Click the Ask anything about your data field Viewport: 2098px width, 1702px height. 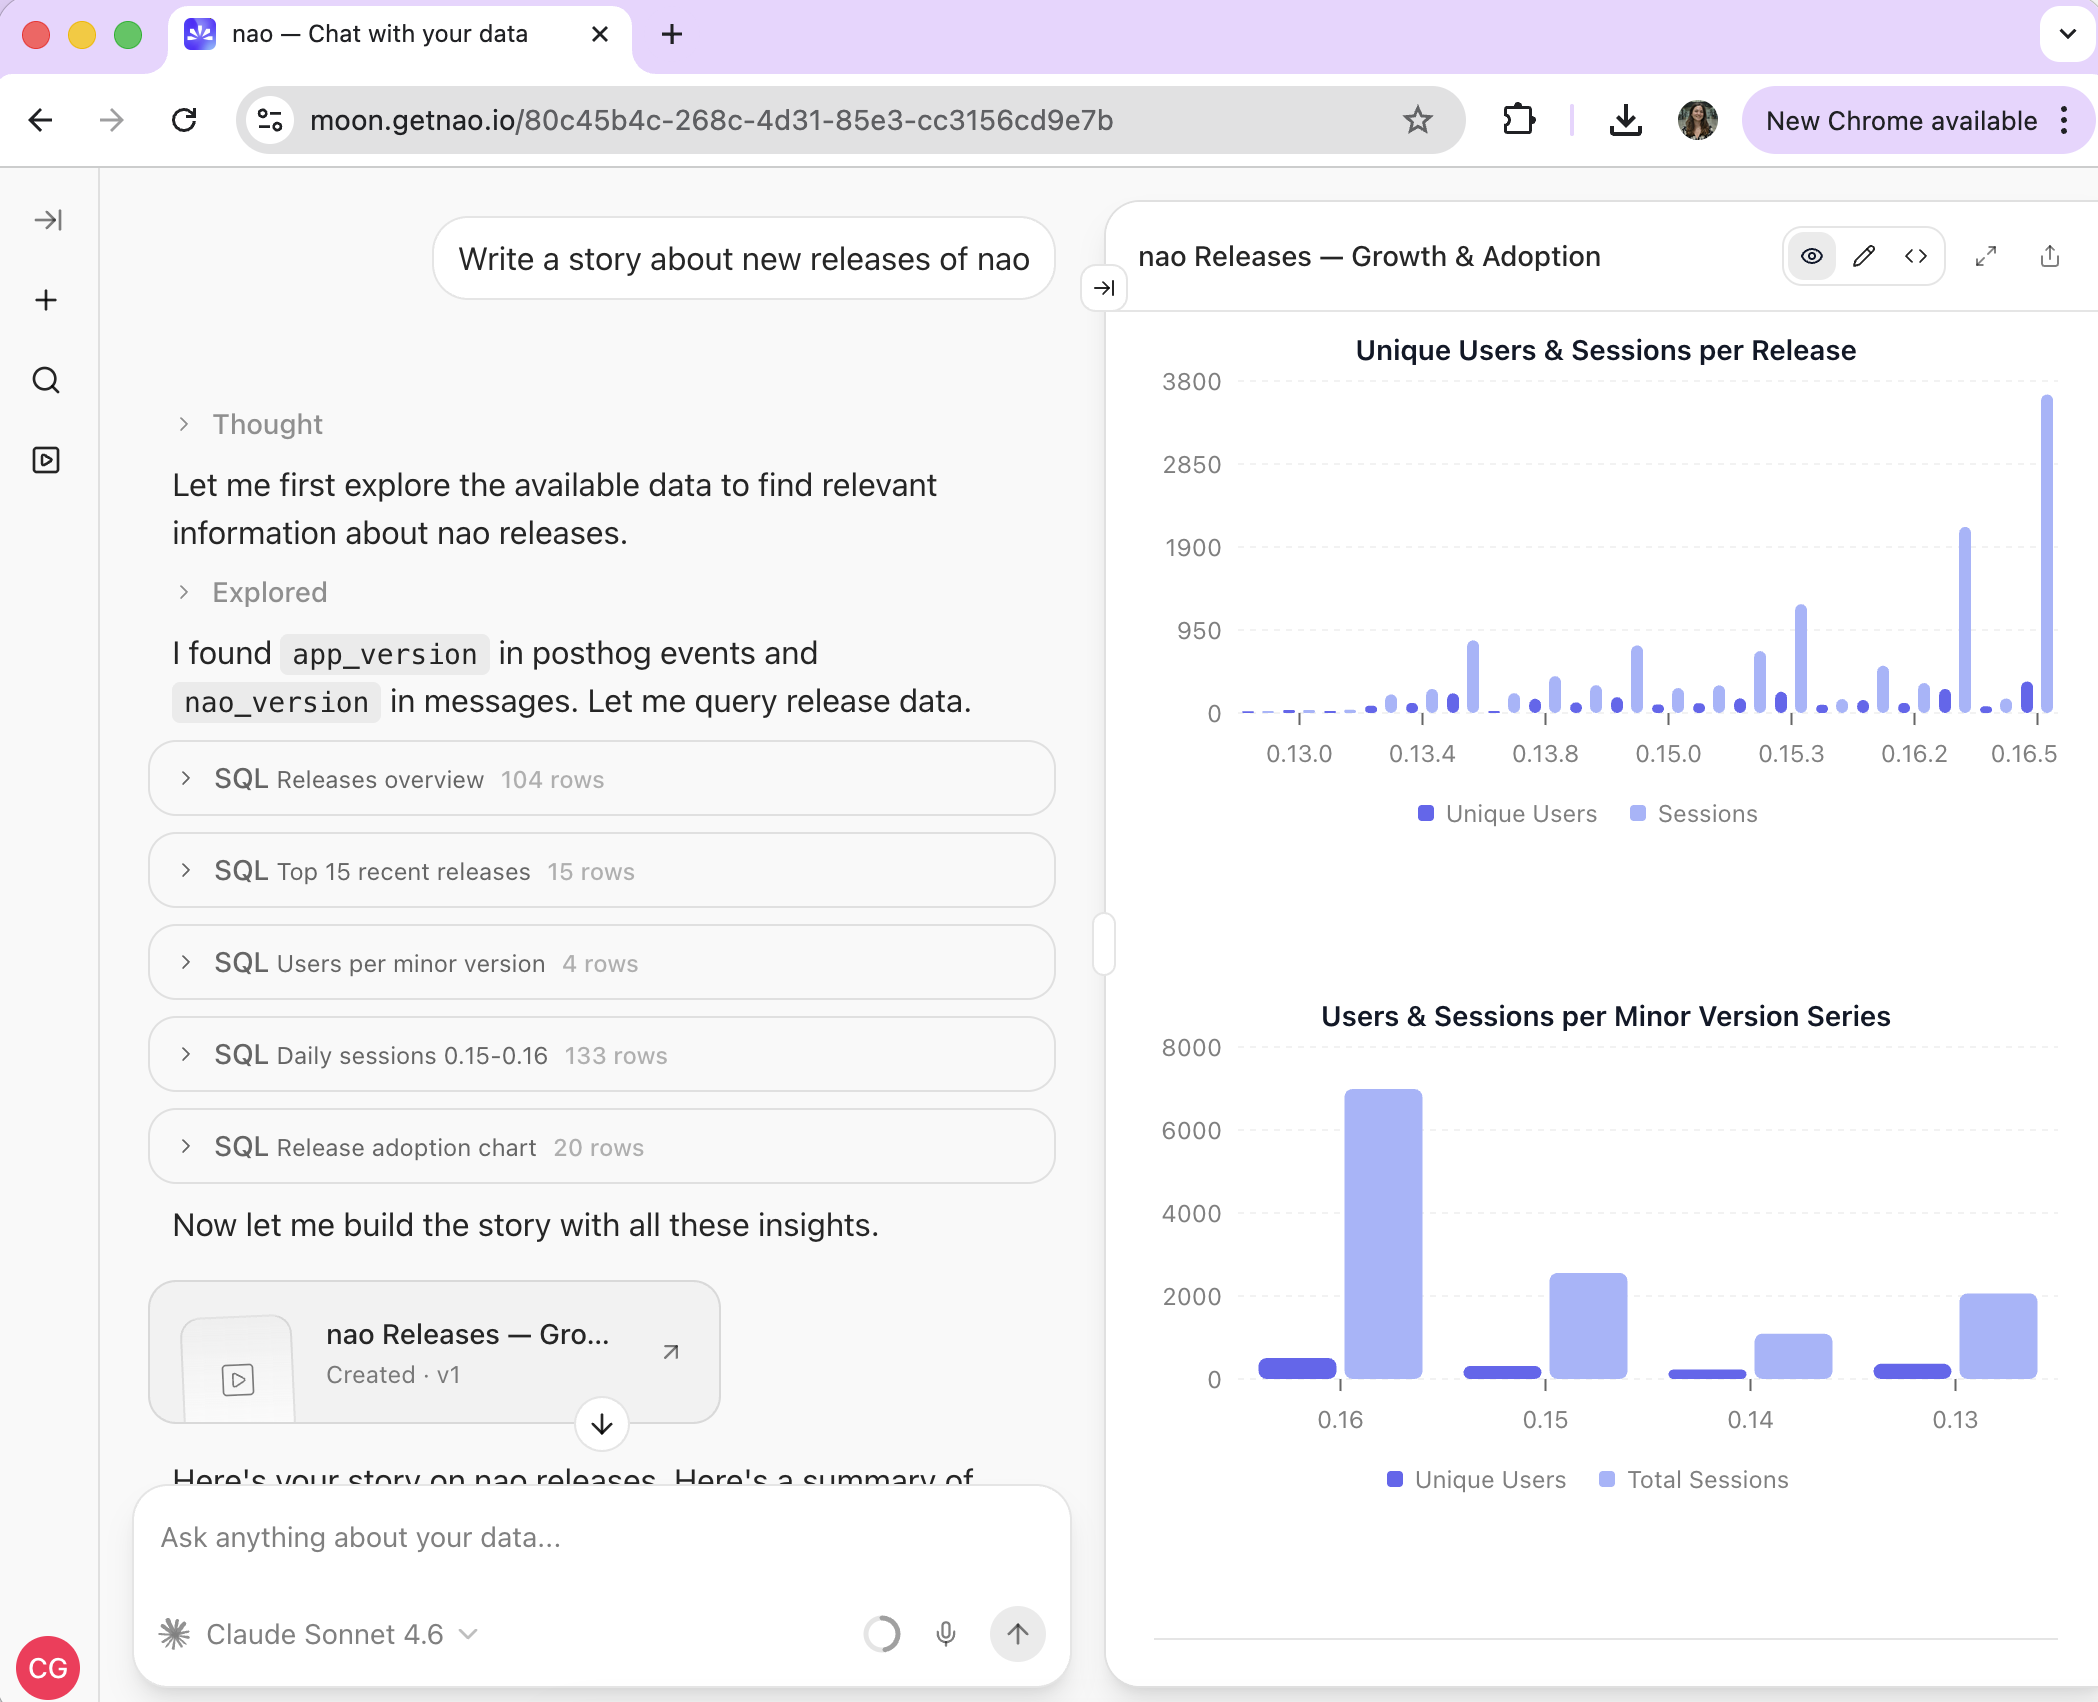[500, 1537]
